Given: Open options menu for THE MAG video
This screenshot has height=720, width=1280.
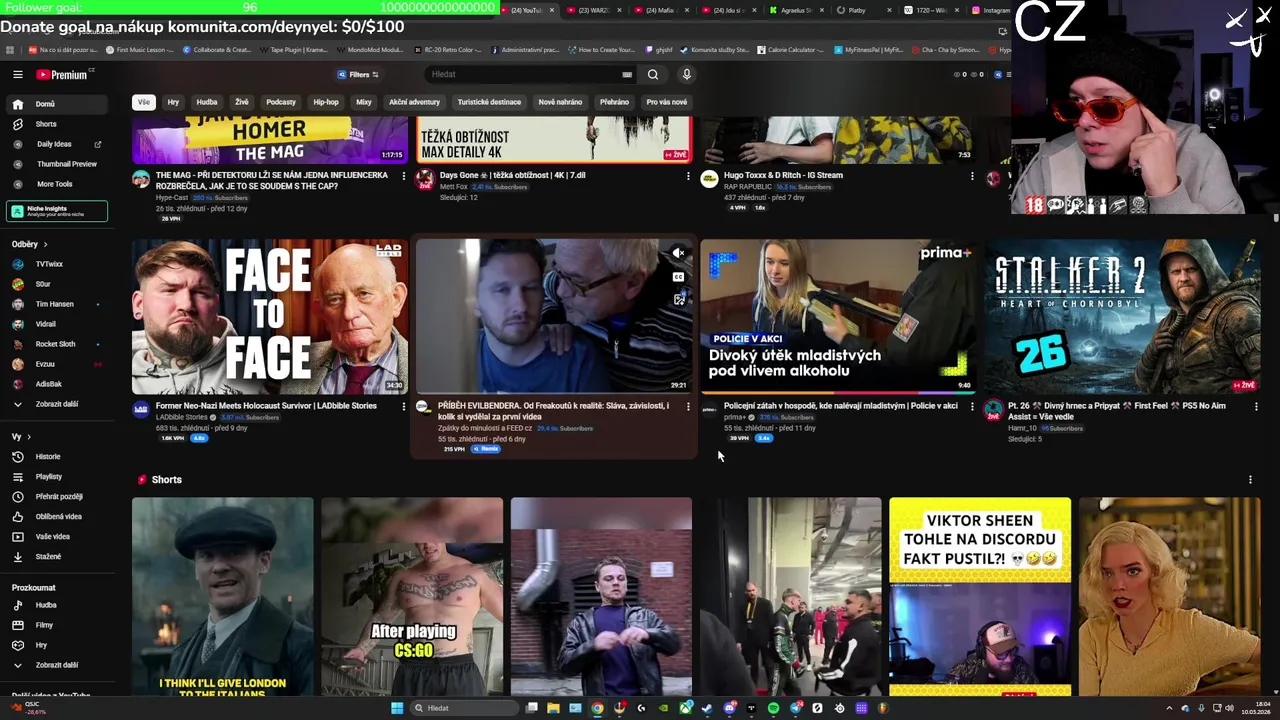Looking at the screenshot, I should 404,176.
